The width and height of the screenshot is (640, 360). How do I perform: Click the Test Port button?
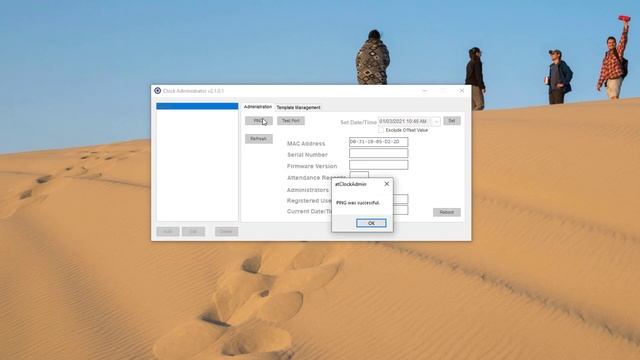tap(291, 121)
